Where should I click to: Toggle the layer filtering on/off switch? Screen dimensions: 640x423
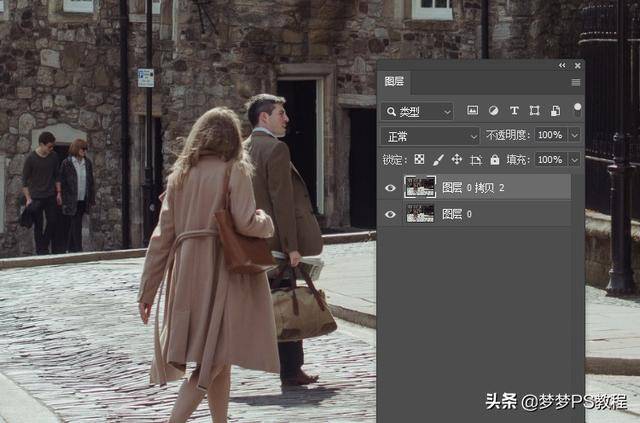point(577,109)
